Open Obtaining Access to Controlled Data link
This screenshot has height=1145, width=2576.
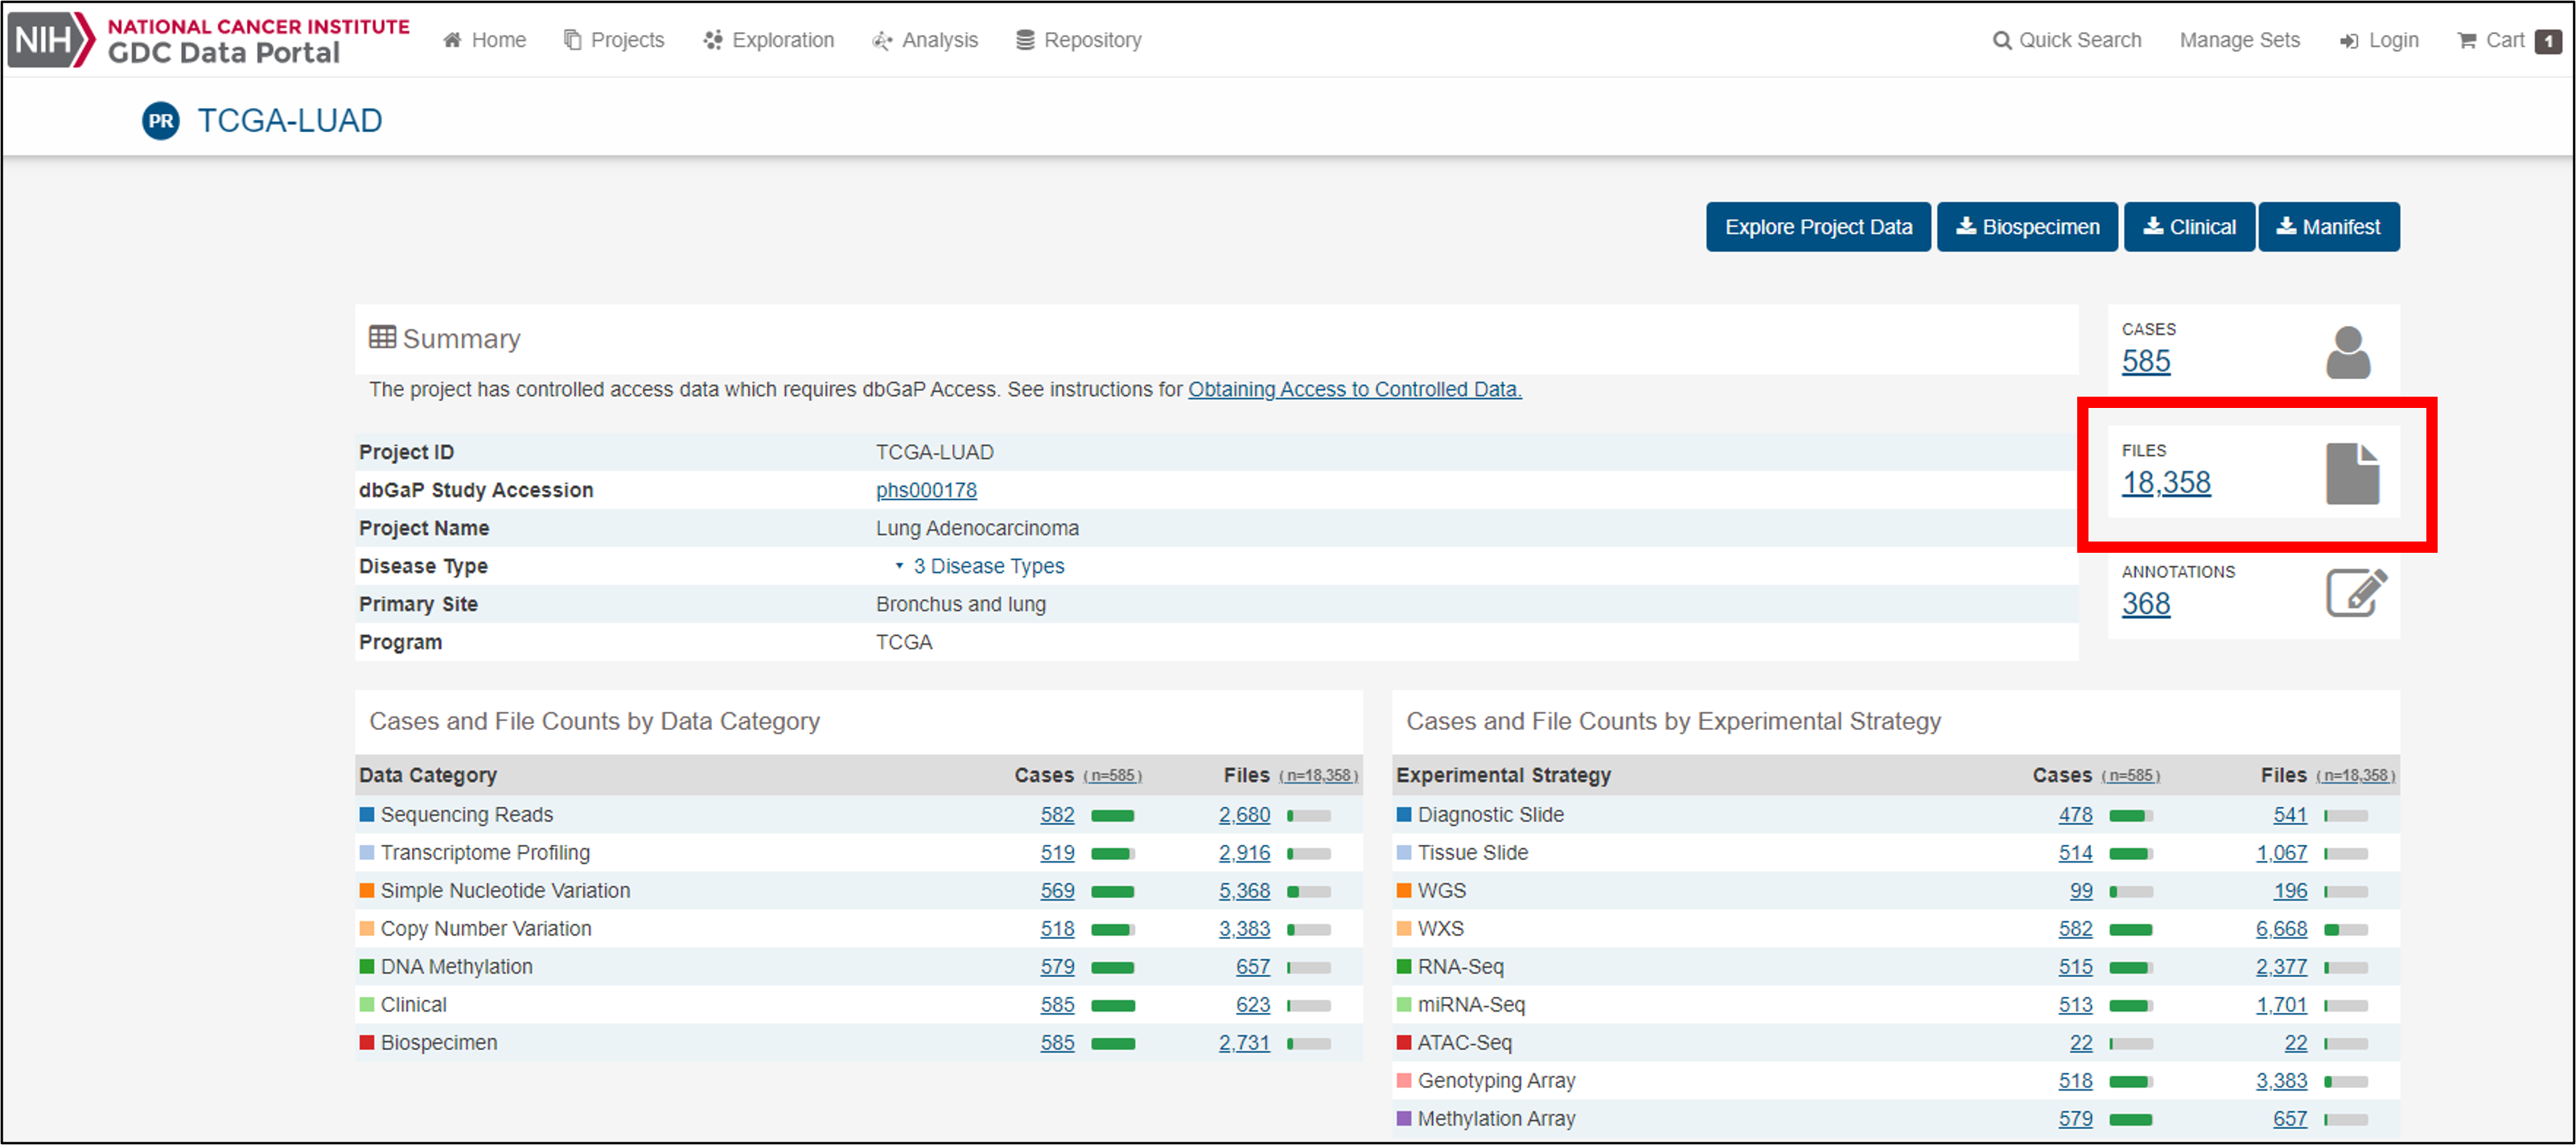1354,389
